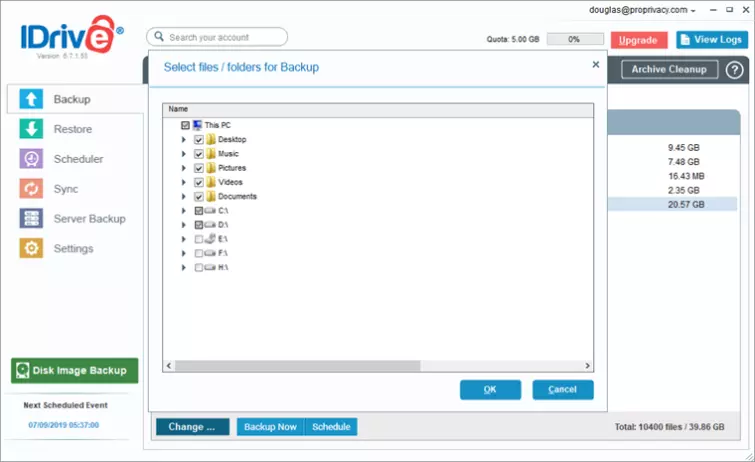
Task: Expand the C:\ drive tree node
Action: 183,211
